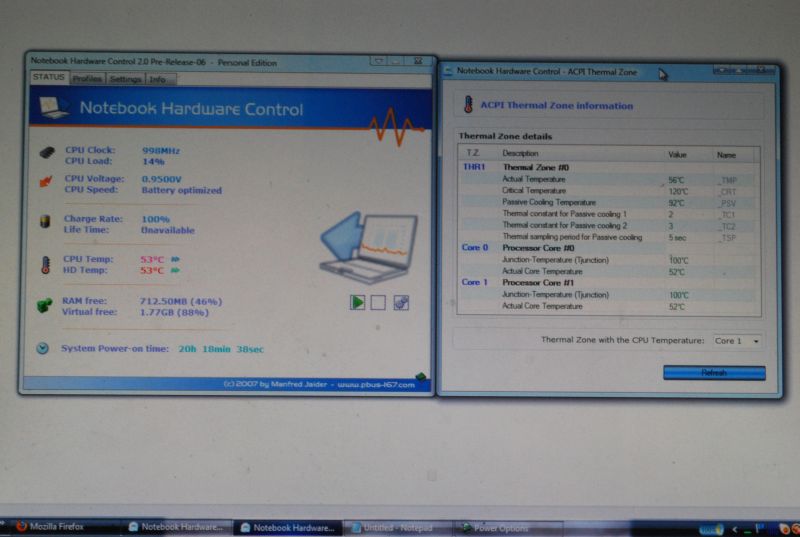Open the www.pbus-167.com link
The height and width of the screenshot is (537, 800).
[x=376, y=385]
